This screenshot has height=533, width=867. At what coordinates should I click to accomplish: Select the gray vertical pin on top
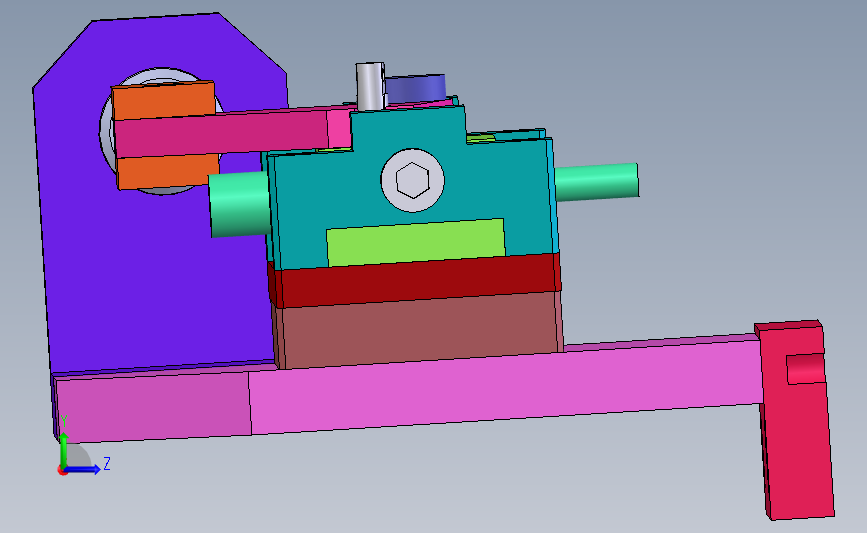click(x=370, y=86)
